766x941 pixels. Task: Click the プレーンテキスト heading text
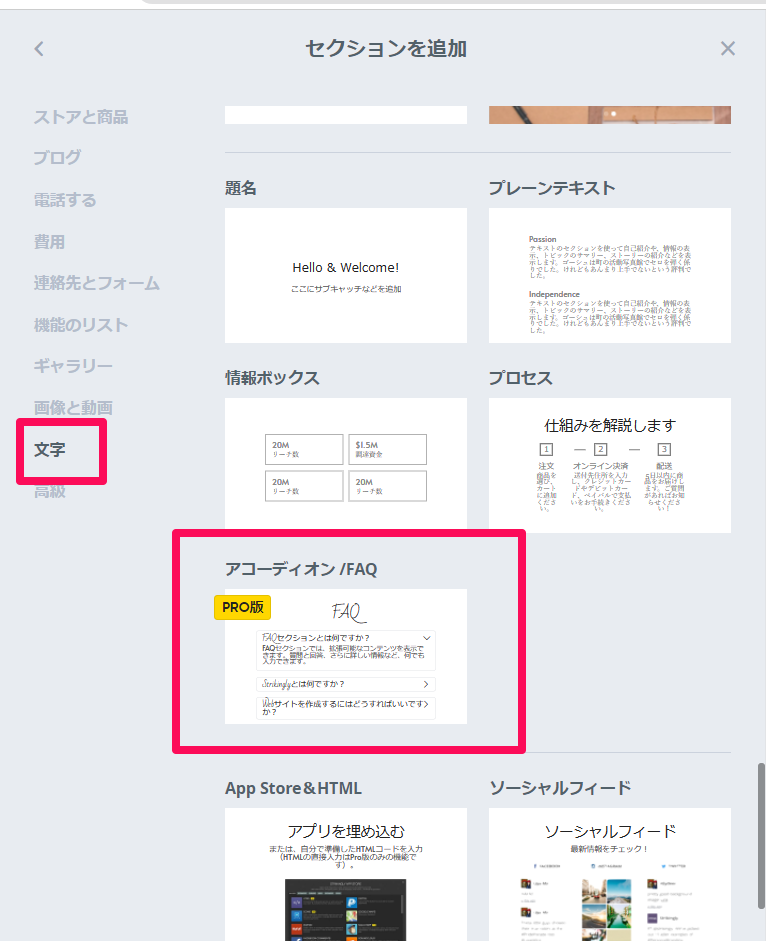[x=552, y=188]
